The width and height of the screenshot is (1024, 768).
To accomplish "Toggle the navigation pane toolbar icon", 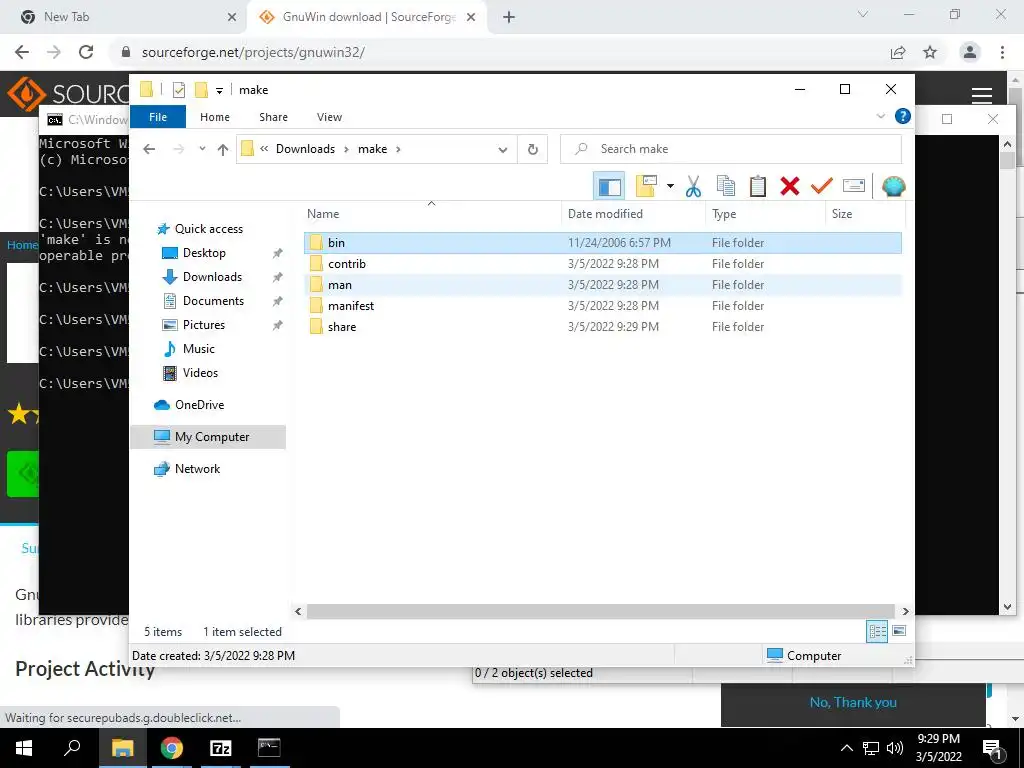I will [609, 187].
